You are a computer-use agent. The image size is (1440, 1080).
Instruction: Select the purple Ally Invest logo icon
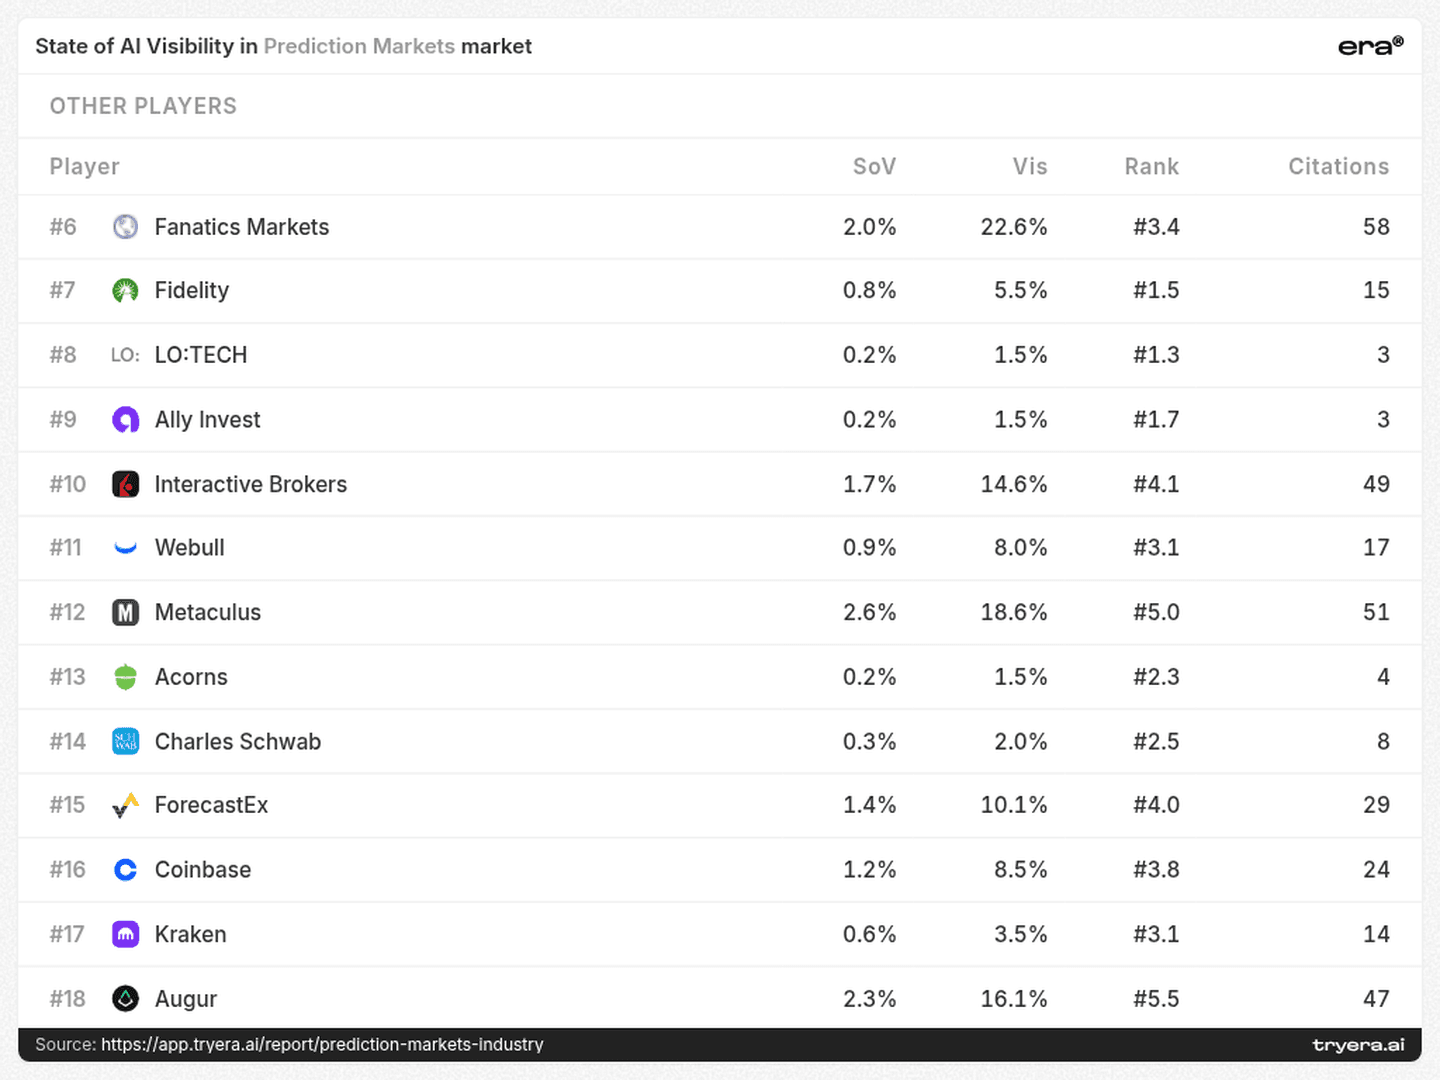click(125, 420)
